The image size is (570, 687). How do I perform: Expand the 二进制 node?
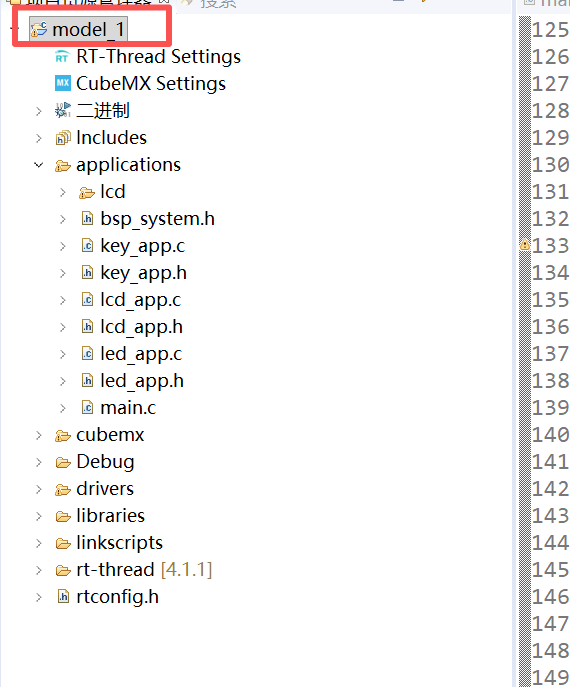coord(39,111)
